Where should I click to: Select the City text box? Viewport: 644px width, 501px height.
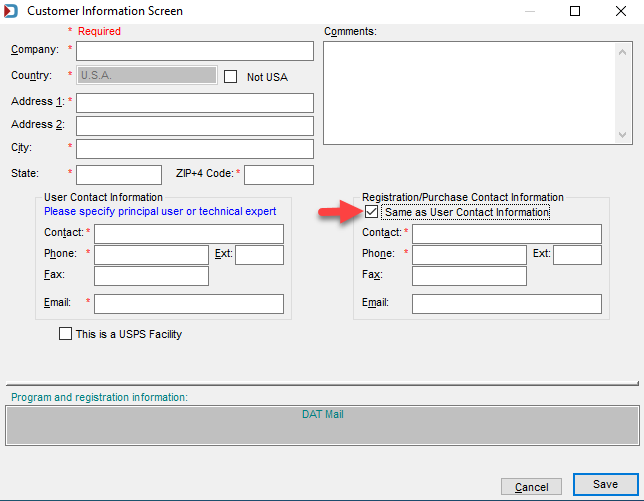tap(195, 149)
